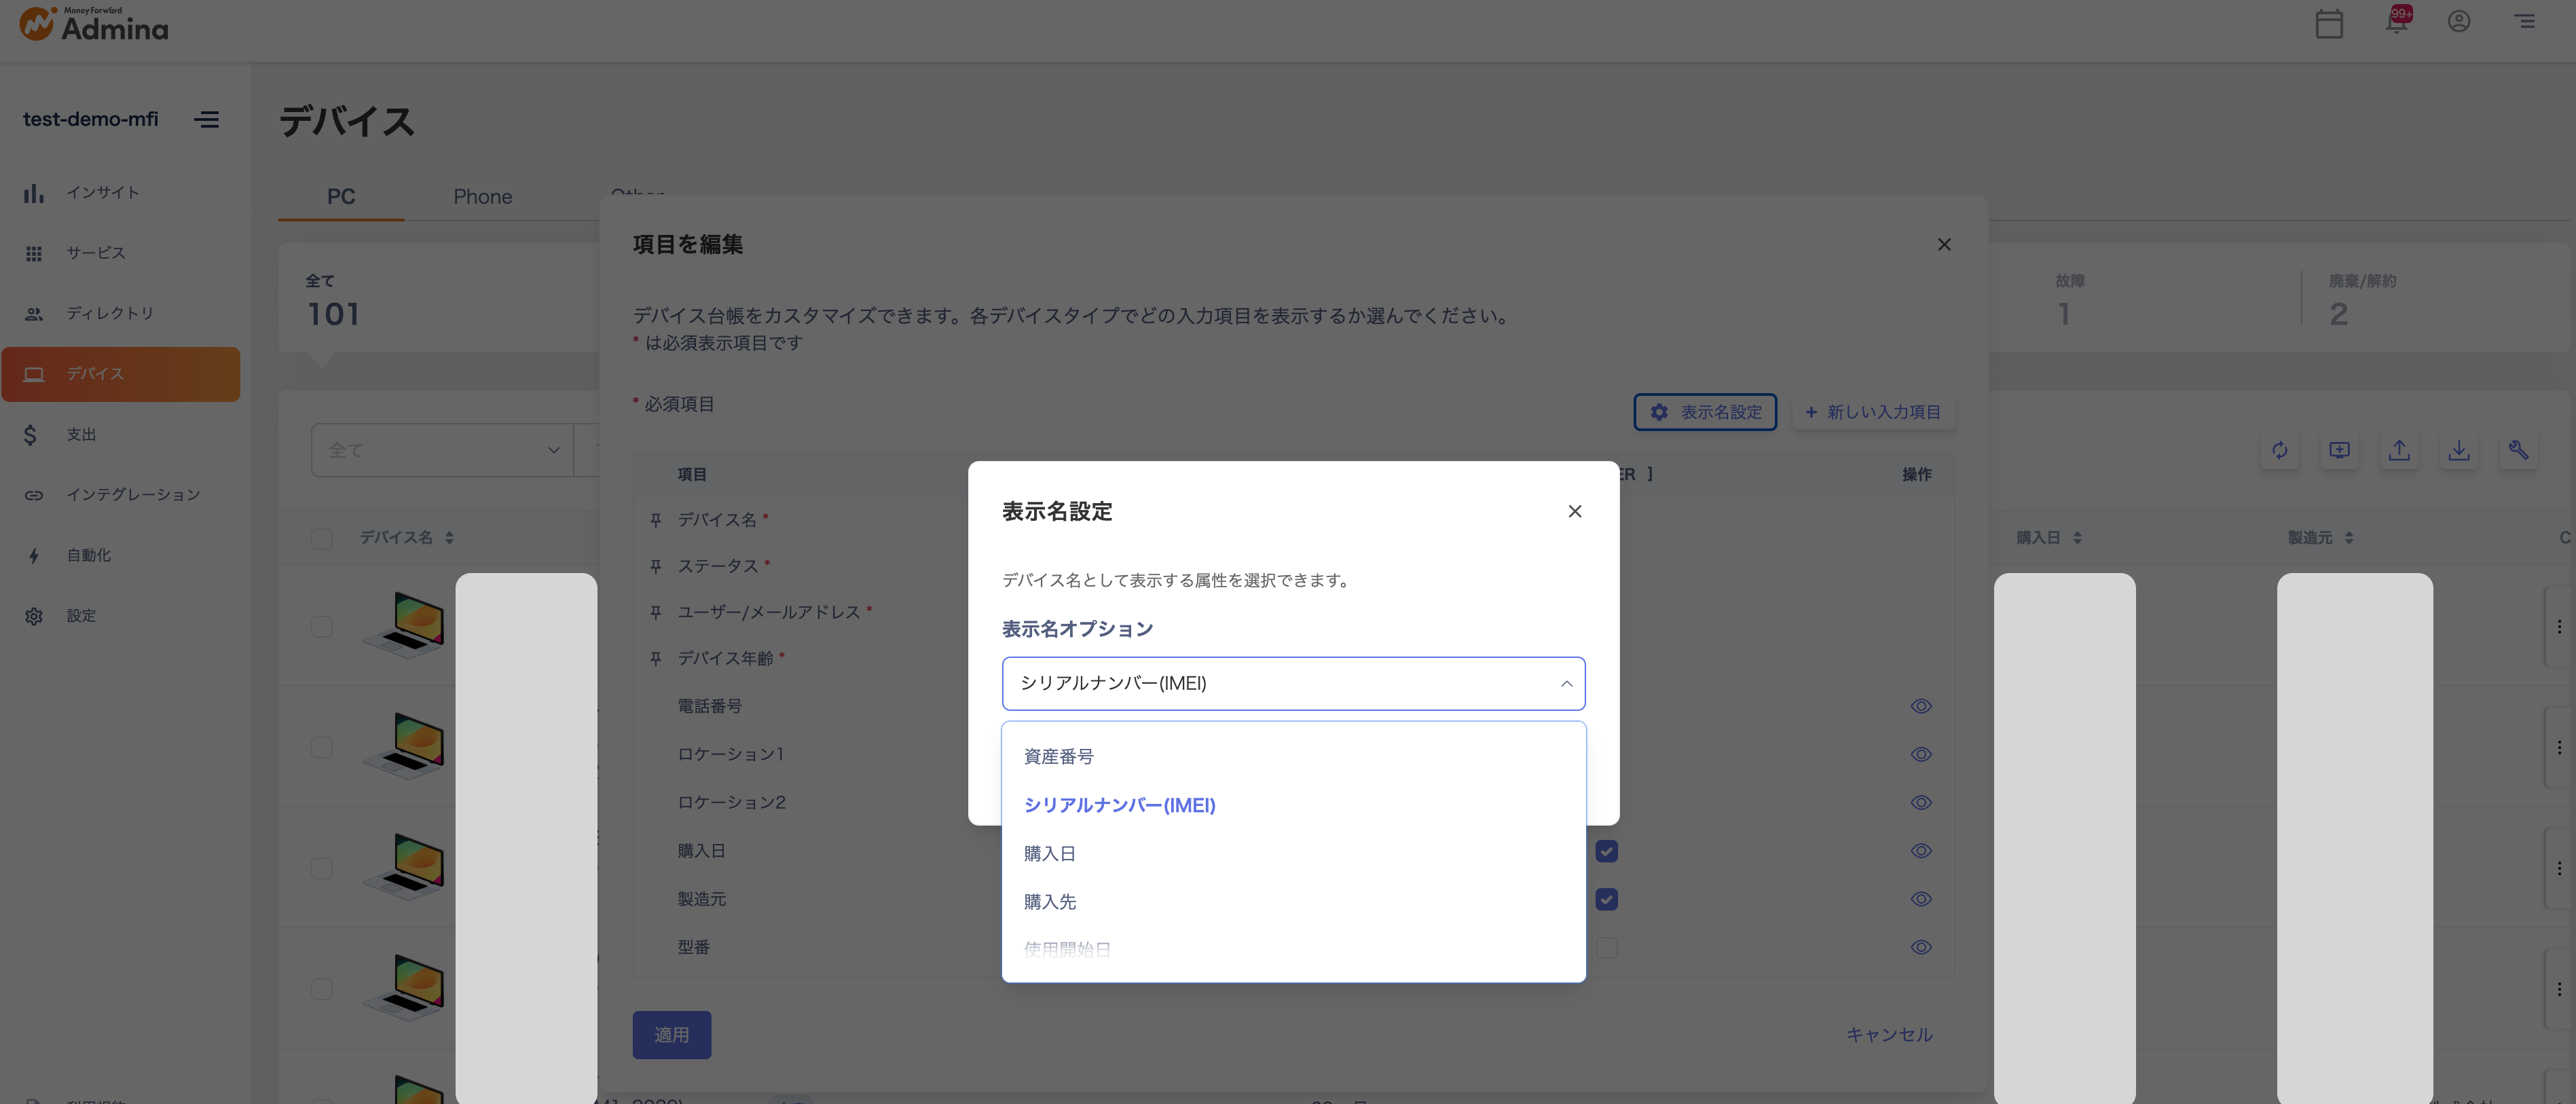Uncheck the checkbox in 製造元 row
Viewport: 2576px width, 1104px height.
click(1607, 899)
